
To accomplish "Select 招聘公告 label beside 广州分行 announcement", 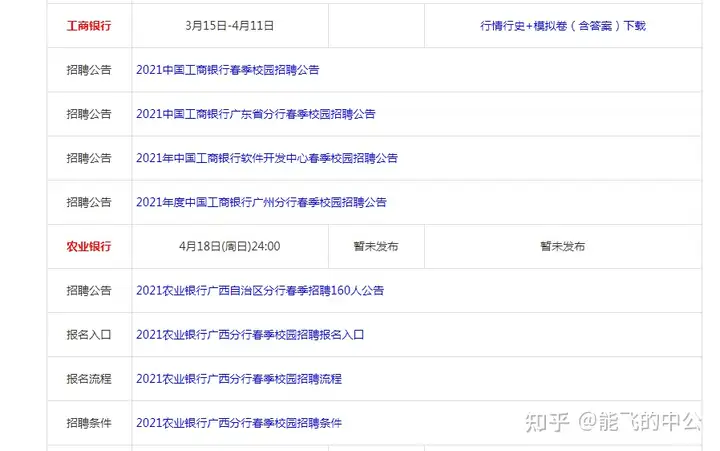I will tap(89, 202).
